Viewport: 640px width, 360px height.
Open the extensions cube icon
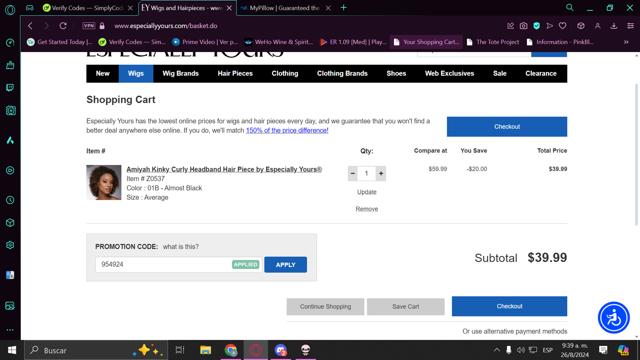[581, 26]
